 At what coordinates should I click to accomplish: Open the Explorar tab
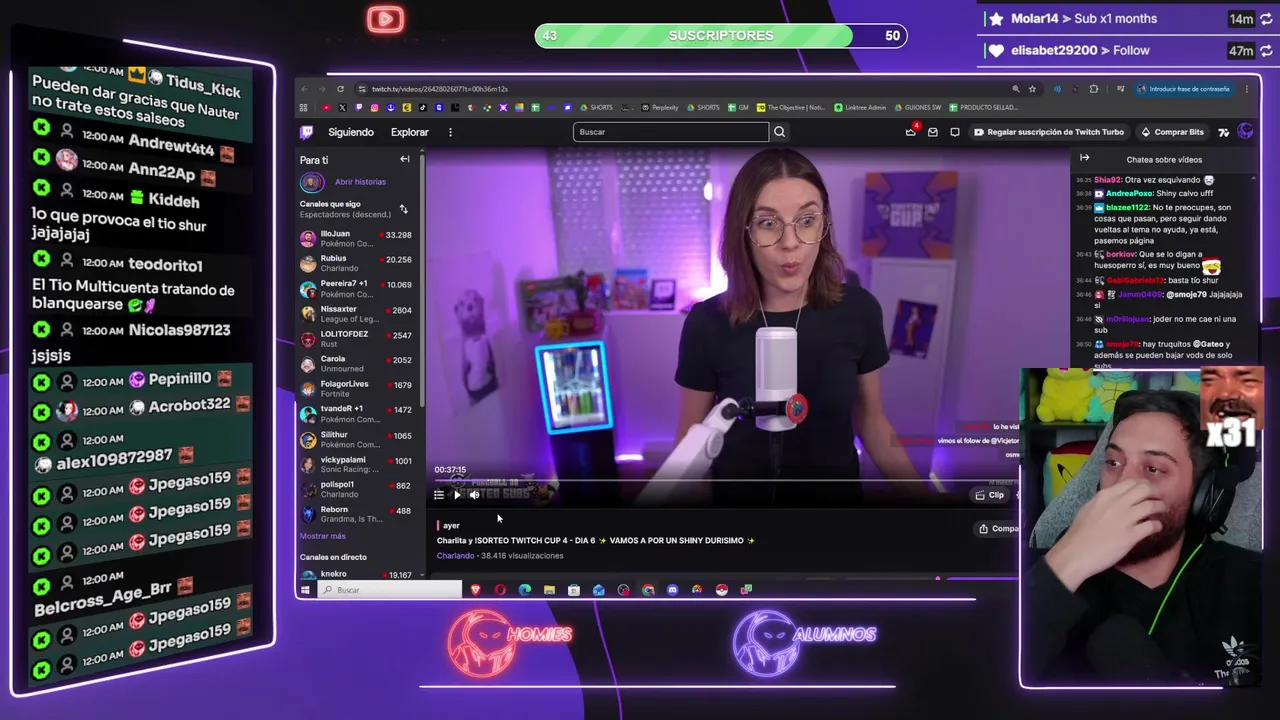pyautogui.click(x=409, y=132)
